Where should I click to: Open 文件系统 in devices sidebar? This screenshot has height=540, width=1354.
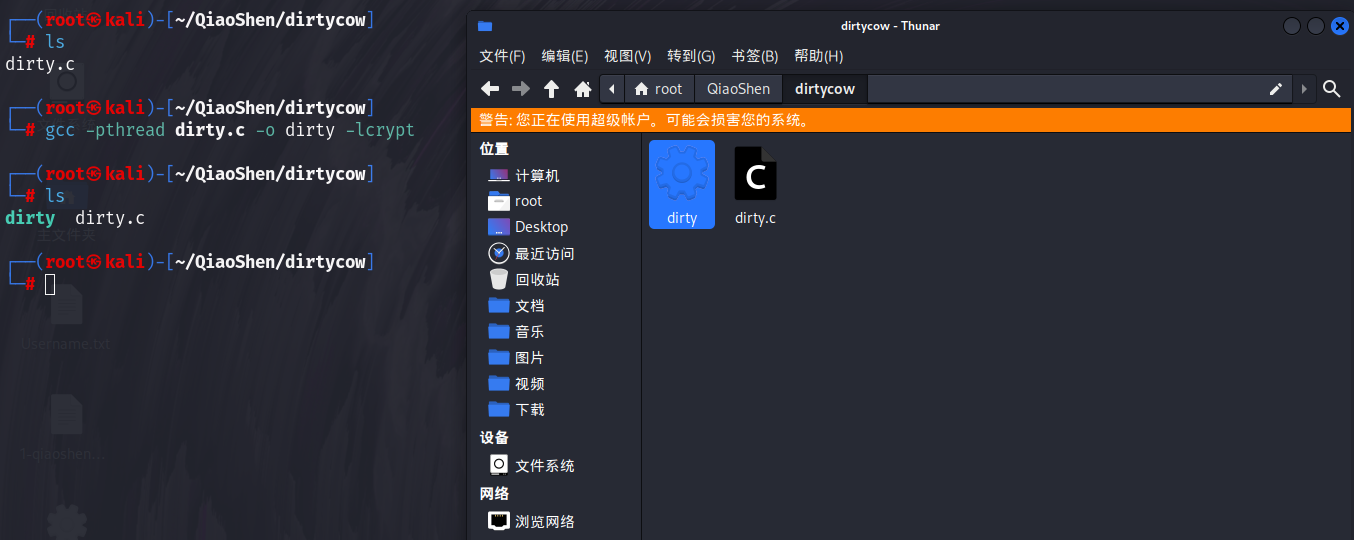[543, 466]
